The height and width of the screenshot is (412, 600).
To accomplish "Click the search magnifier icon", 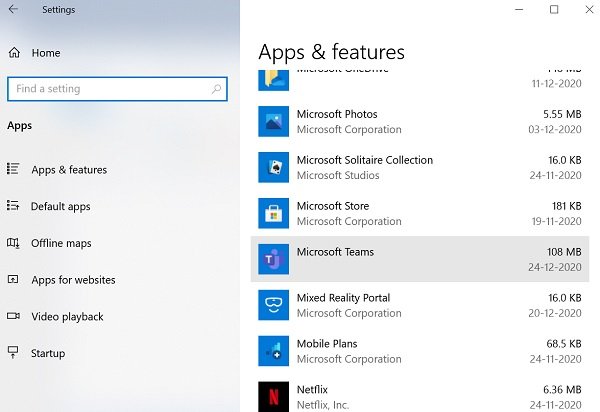I will click(215, 89).
